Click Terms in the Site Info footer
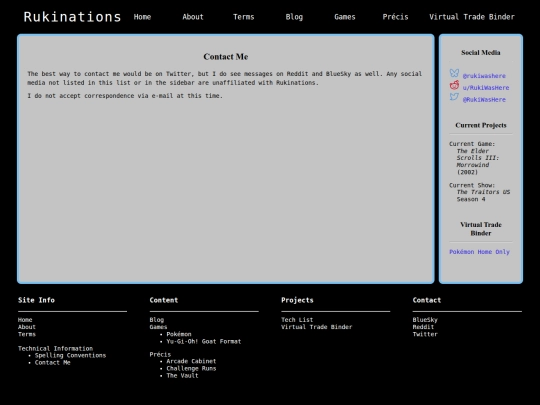This screenshot has height=405, width=540. point(27,334)
